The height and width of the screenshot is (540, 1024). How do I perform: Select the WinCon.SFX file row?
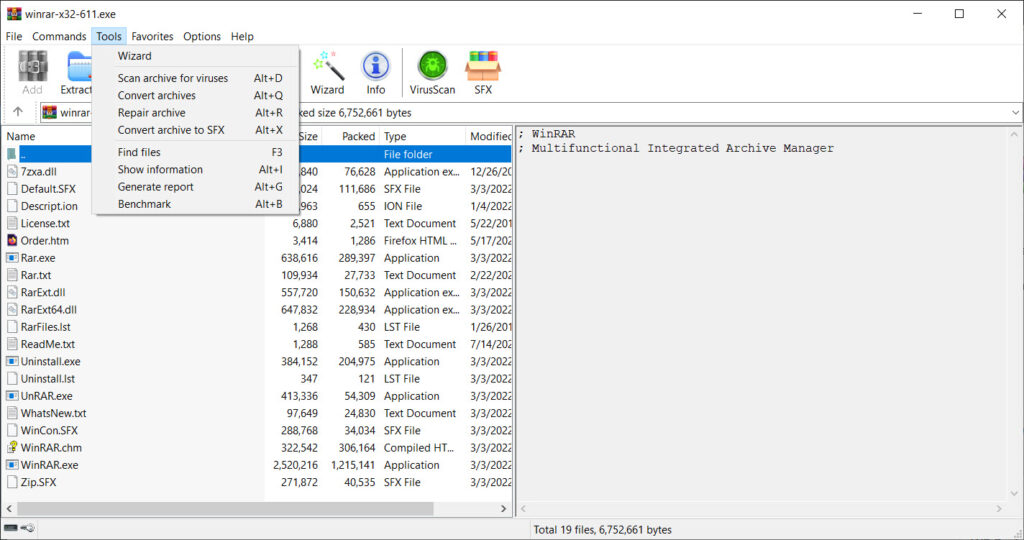coord(257,430)
